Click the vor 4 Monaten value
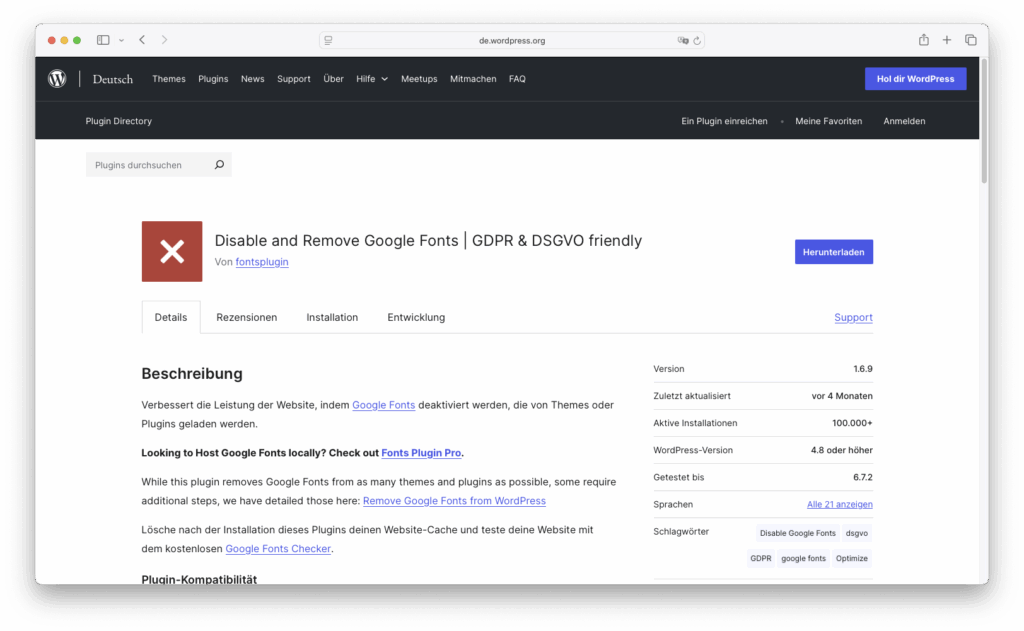 click(x=842, y=396)
